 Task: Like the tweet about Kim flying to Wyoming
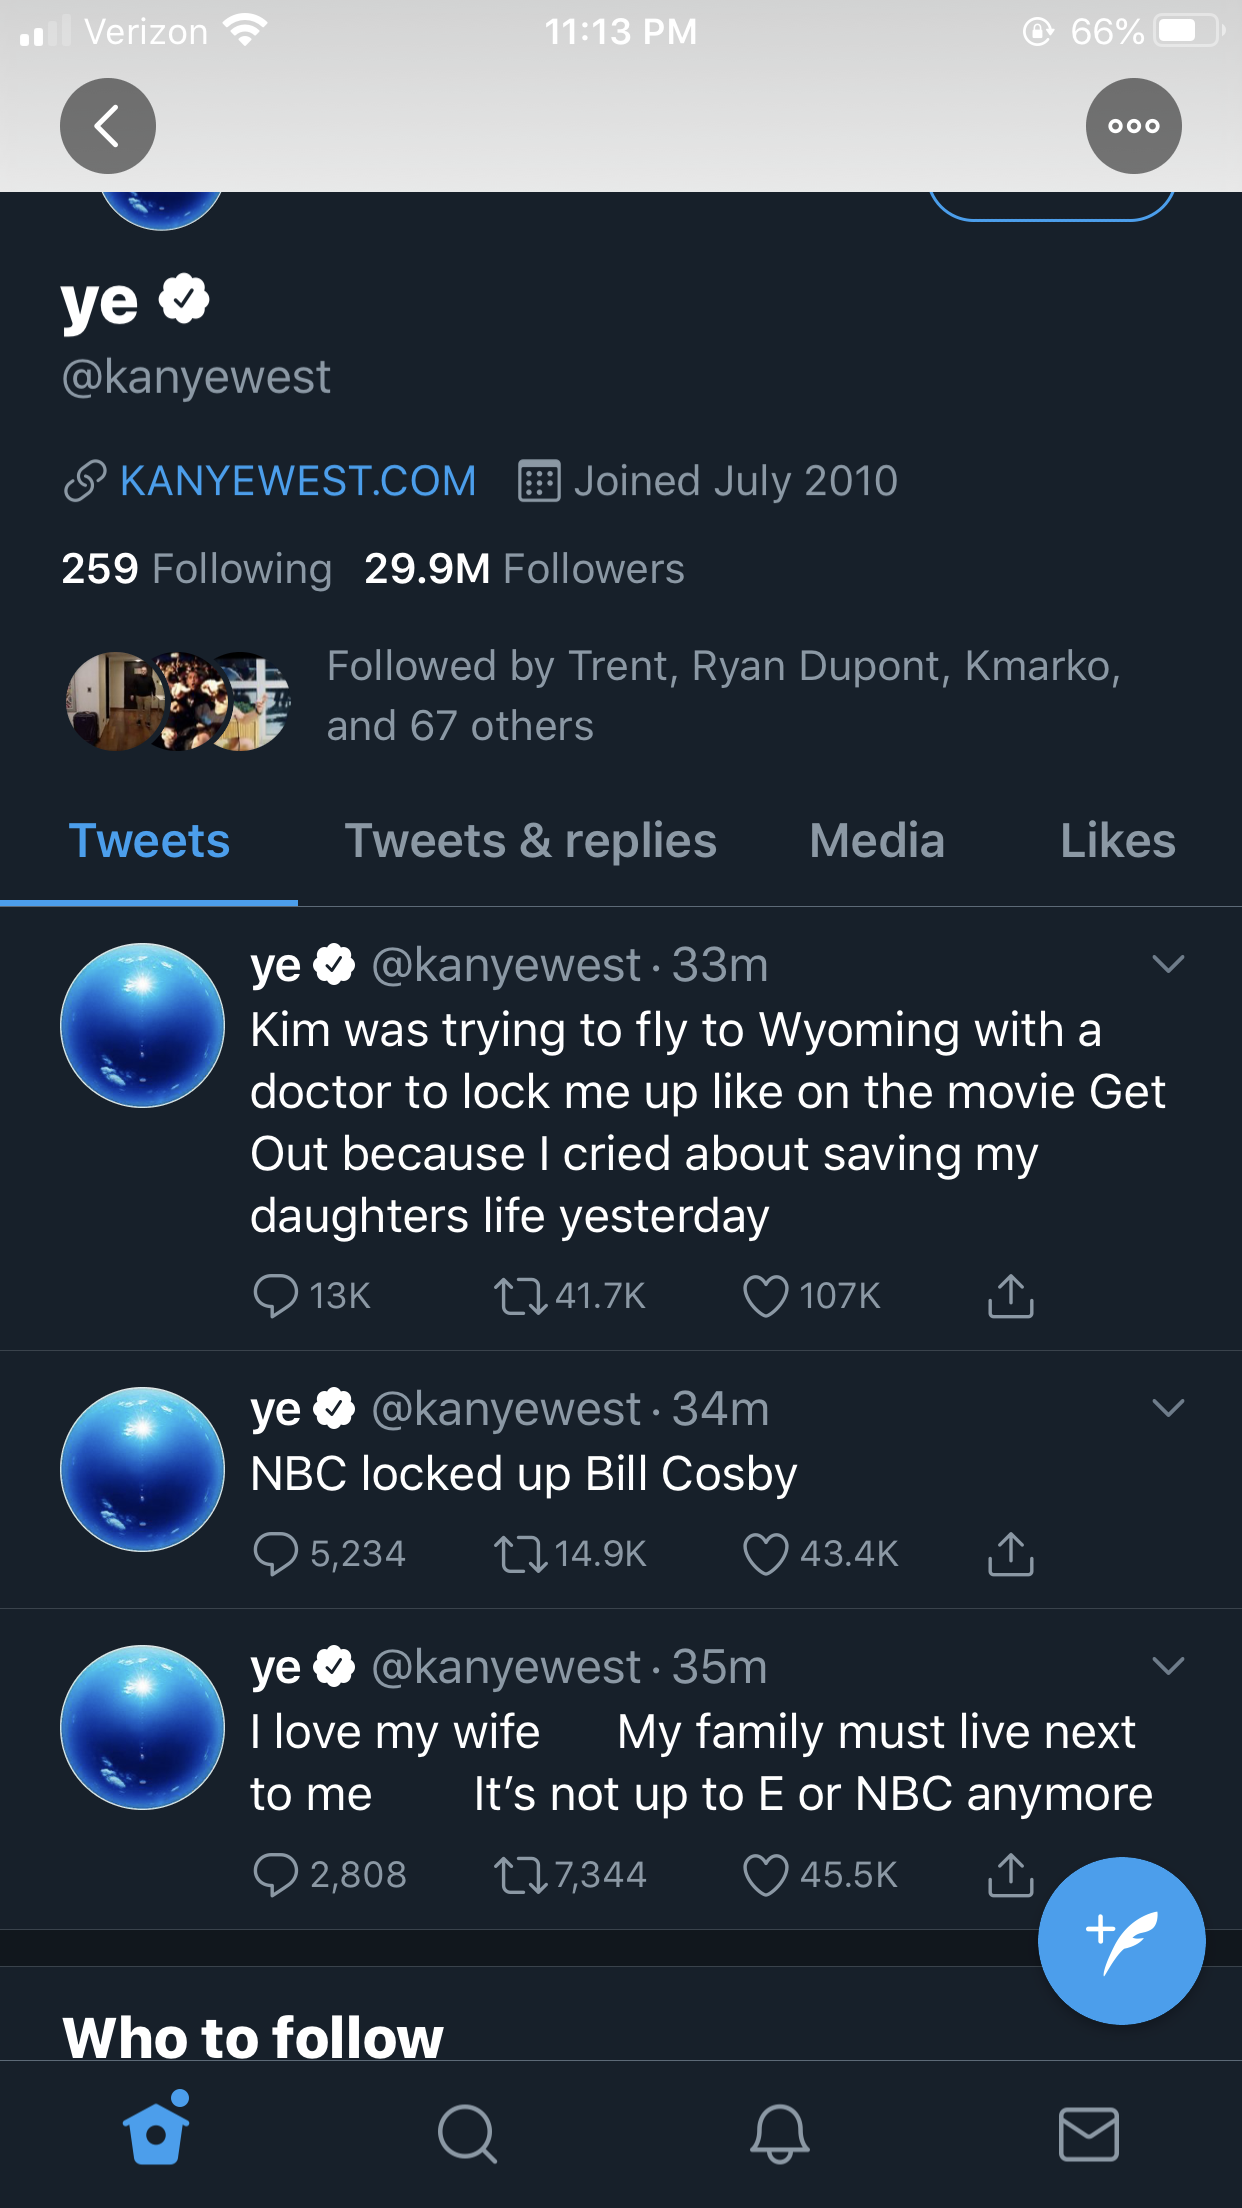pyautogui.click(x=766, y=1296)
